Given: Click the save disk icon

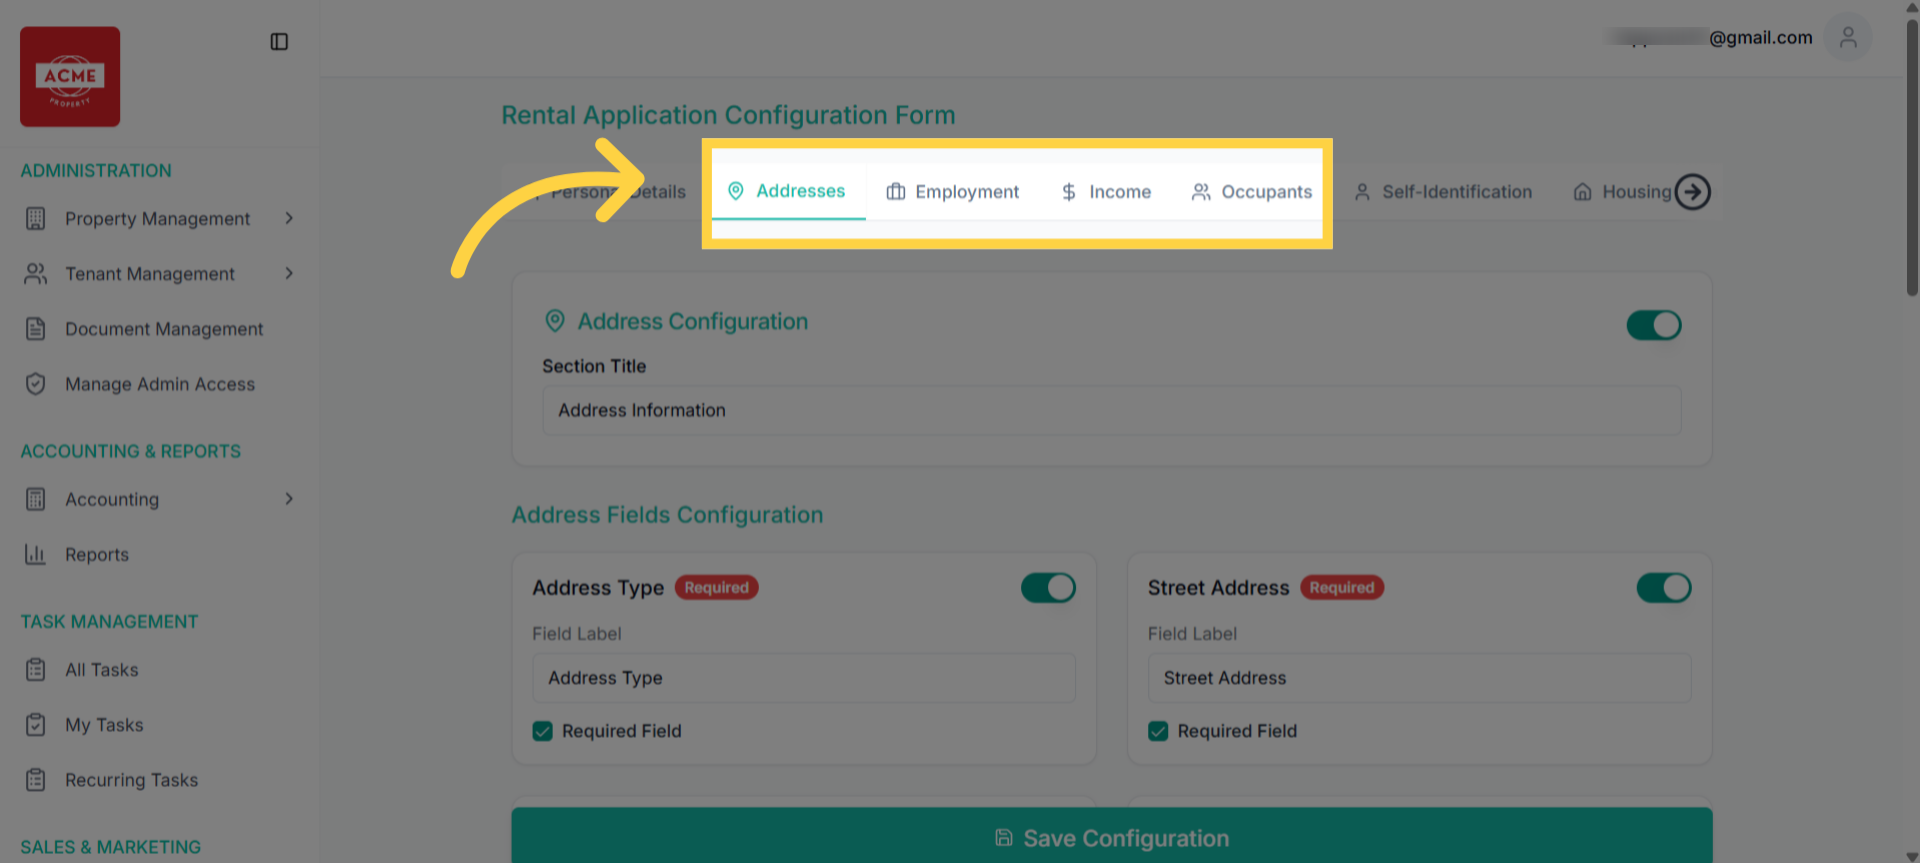Looking at the screenshot, I should (x=1004, y=838).
